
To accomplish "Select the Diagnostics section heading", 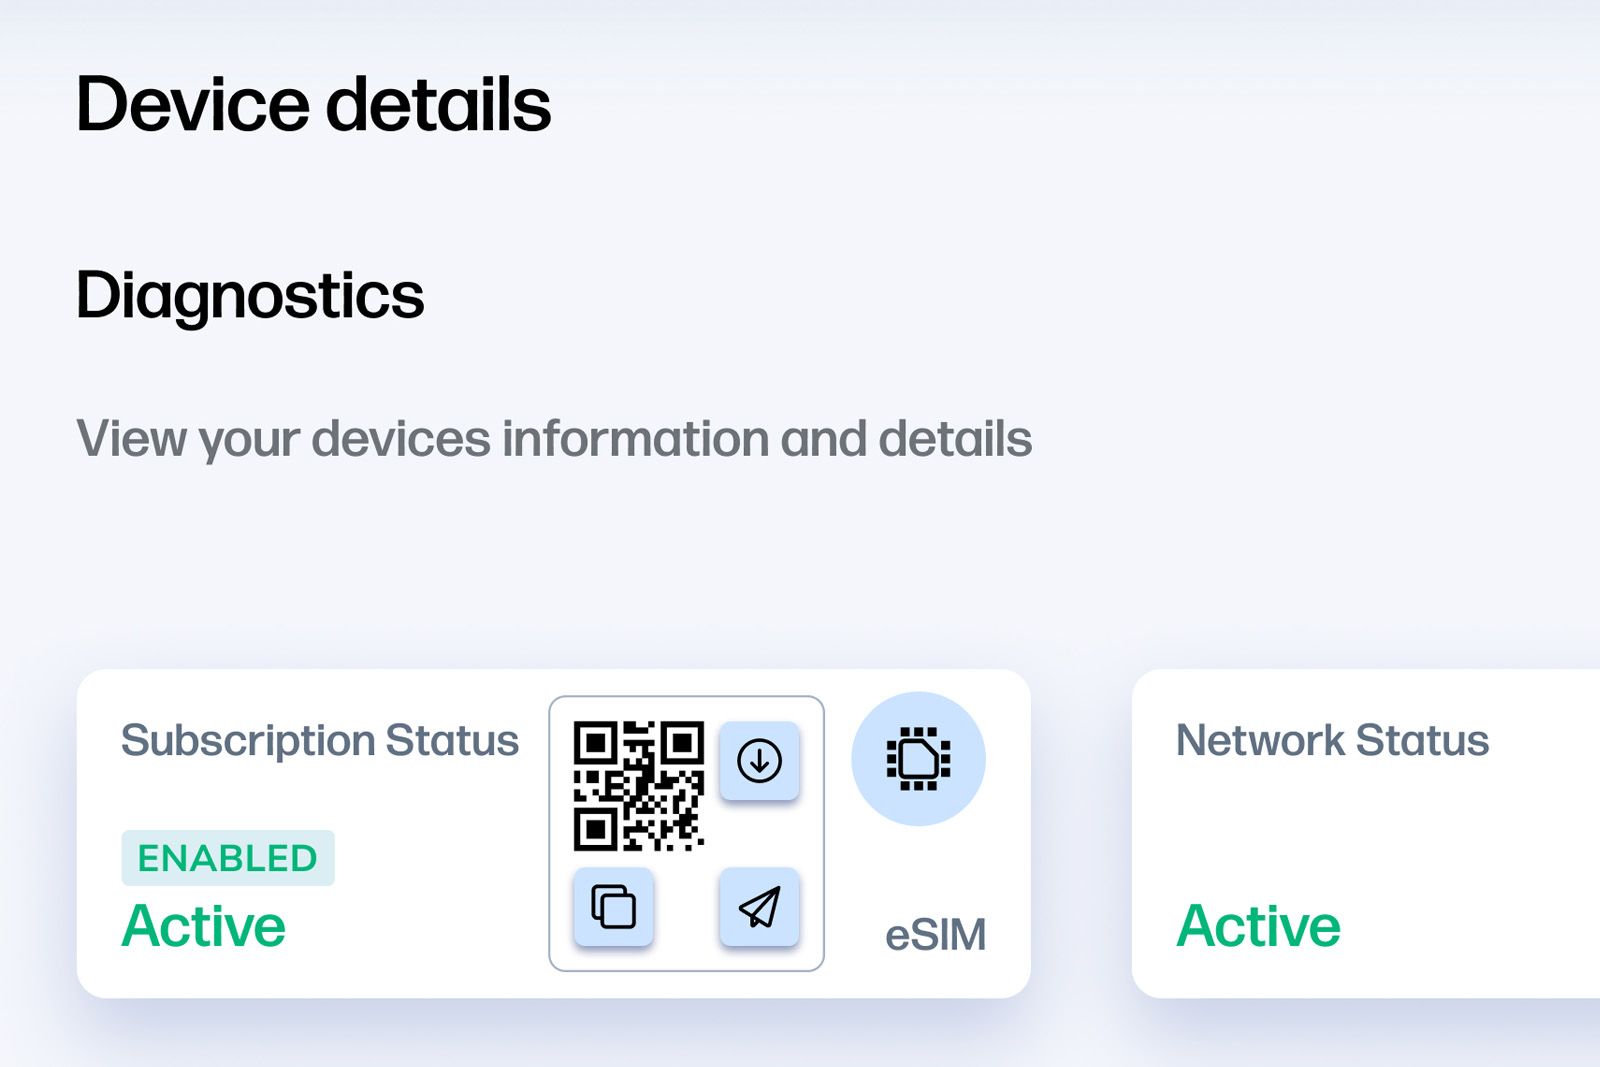I will 250,296.
